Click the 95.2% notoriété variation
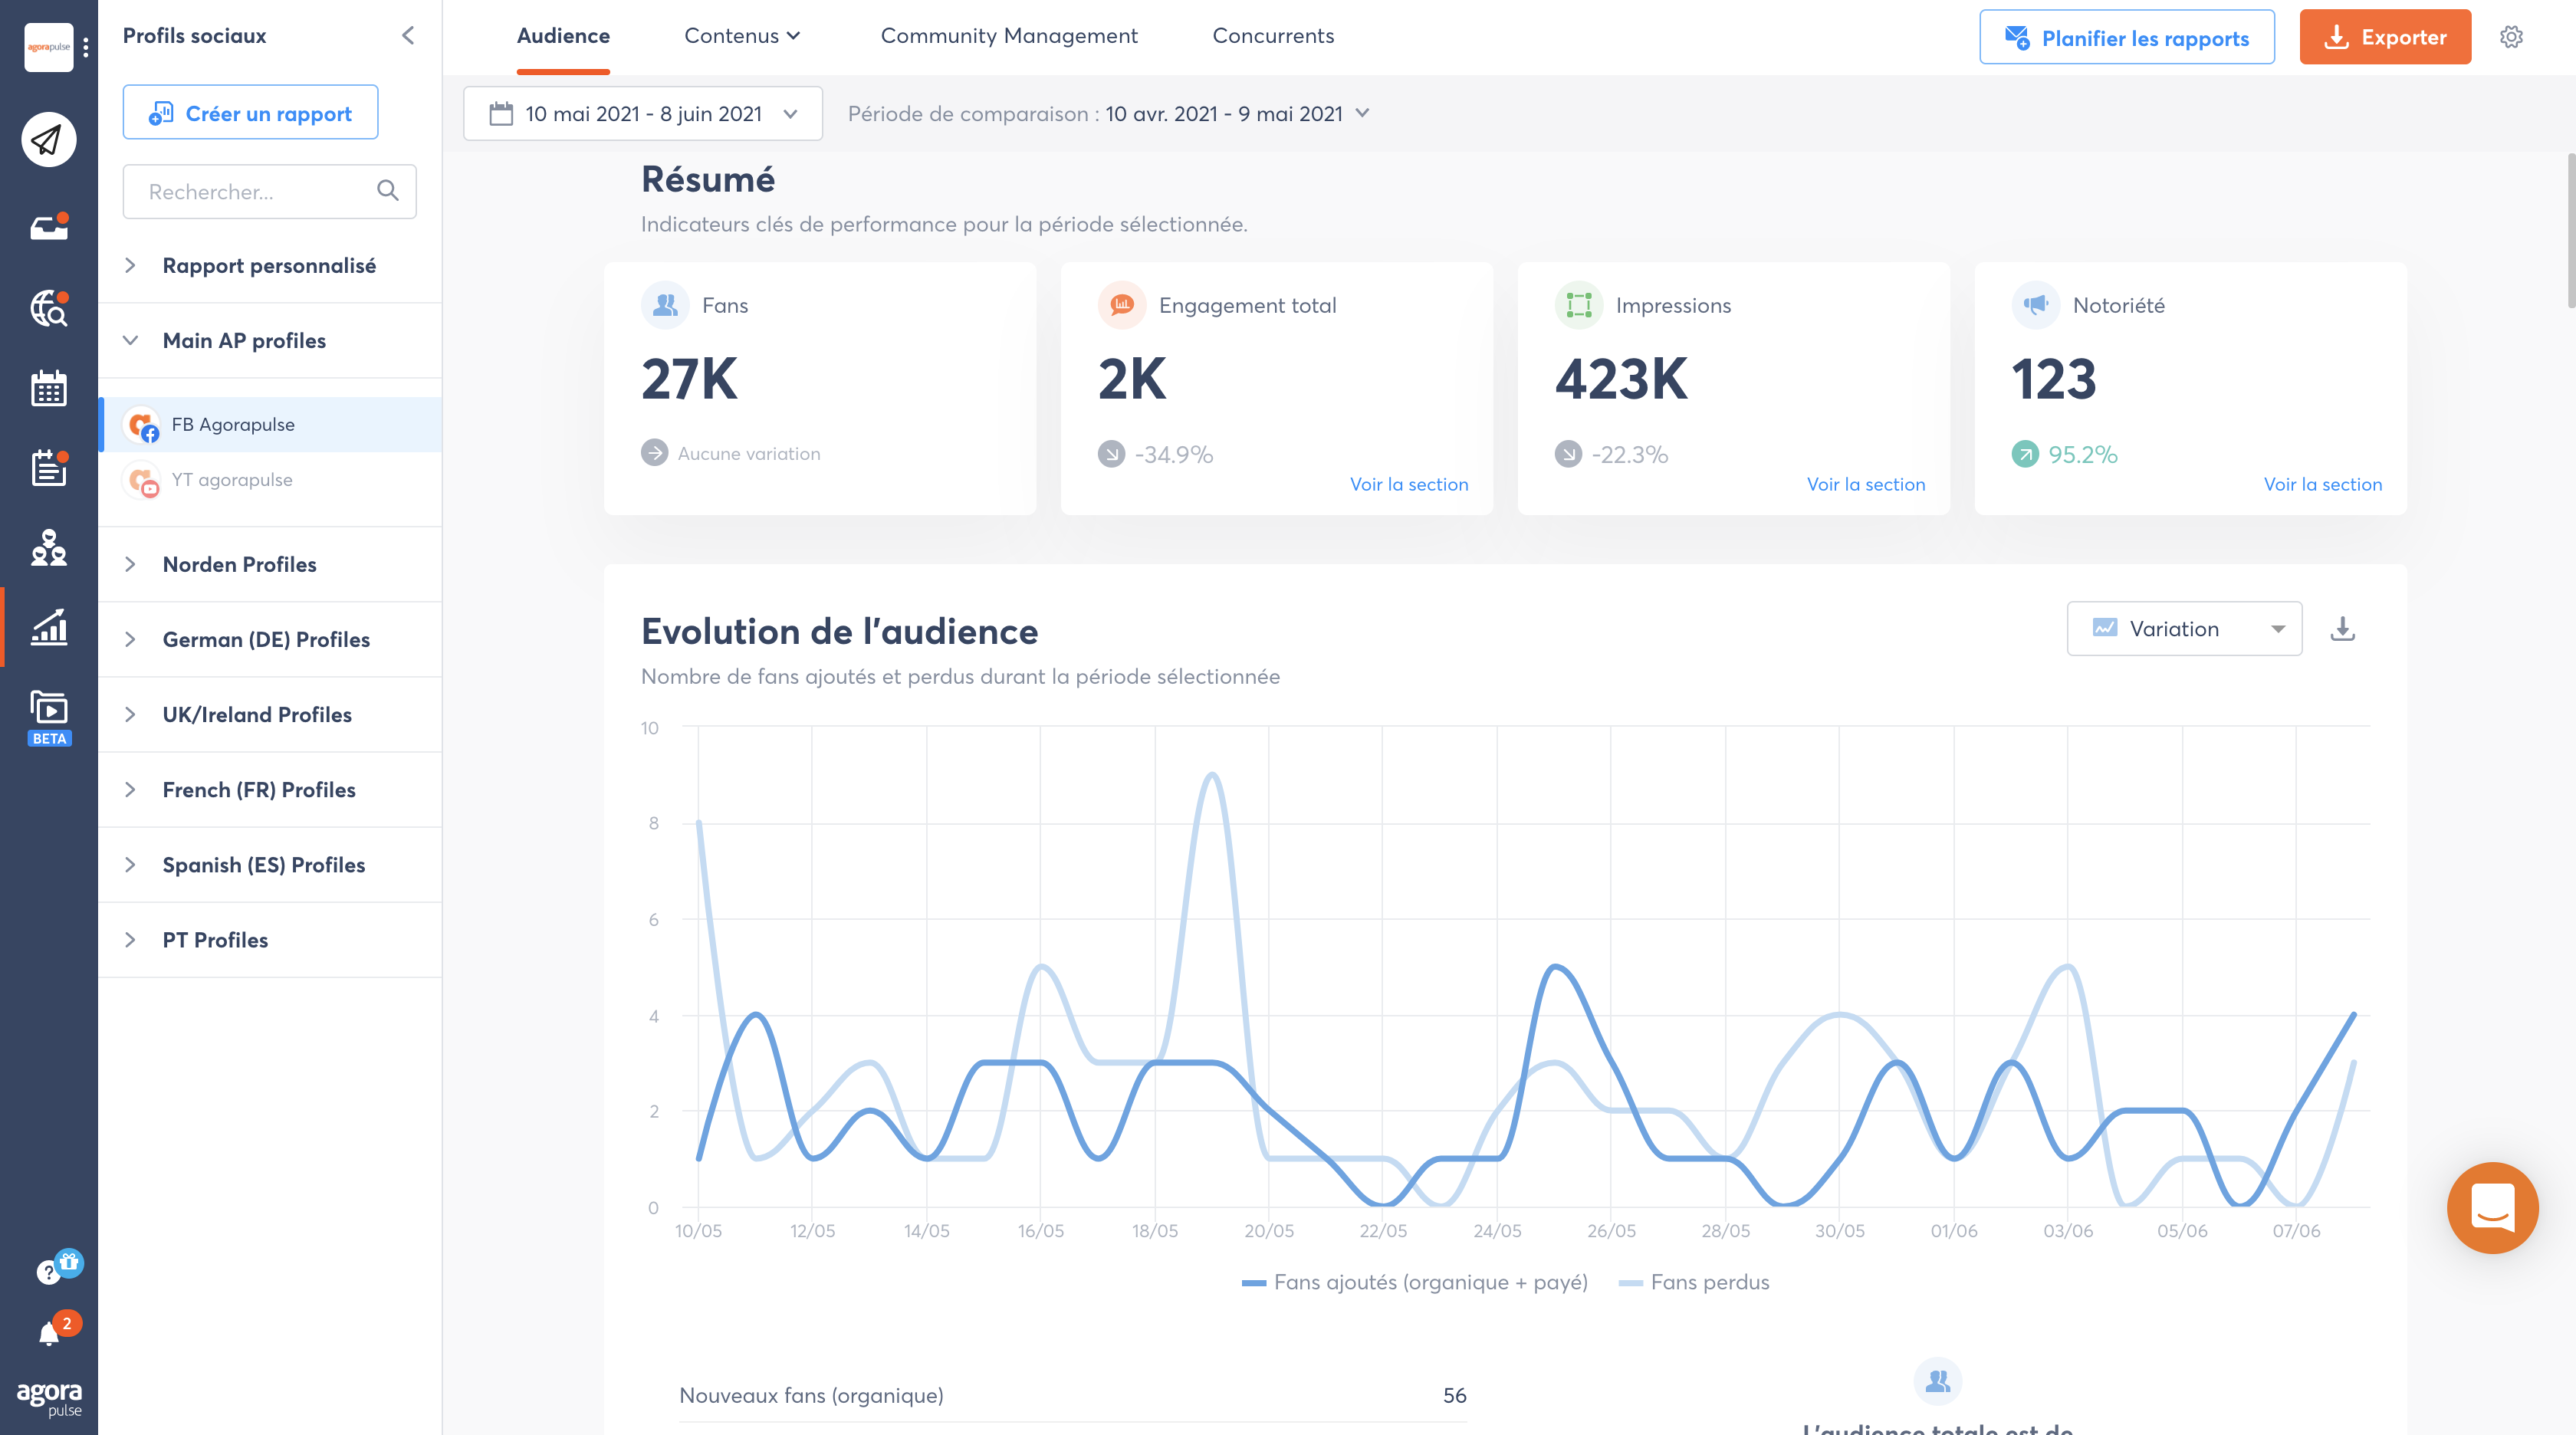Image resolution: width=2576 pixels, height=1435 pixels. click(2082, 454)
